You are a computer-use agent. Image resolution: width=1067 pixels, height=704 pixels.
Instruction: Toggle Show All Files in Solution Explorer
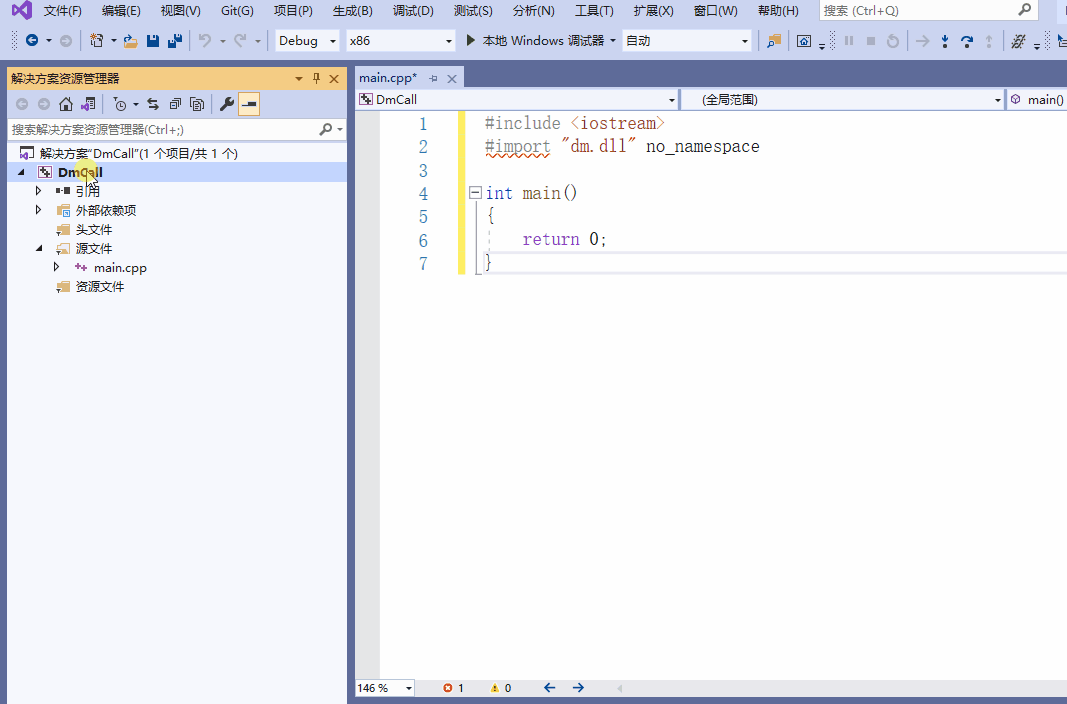coord(197,104)
